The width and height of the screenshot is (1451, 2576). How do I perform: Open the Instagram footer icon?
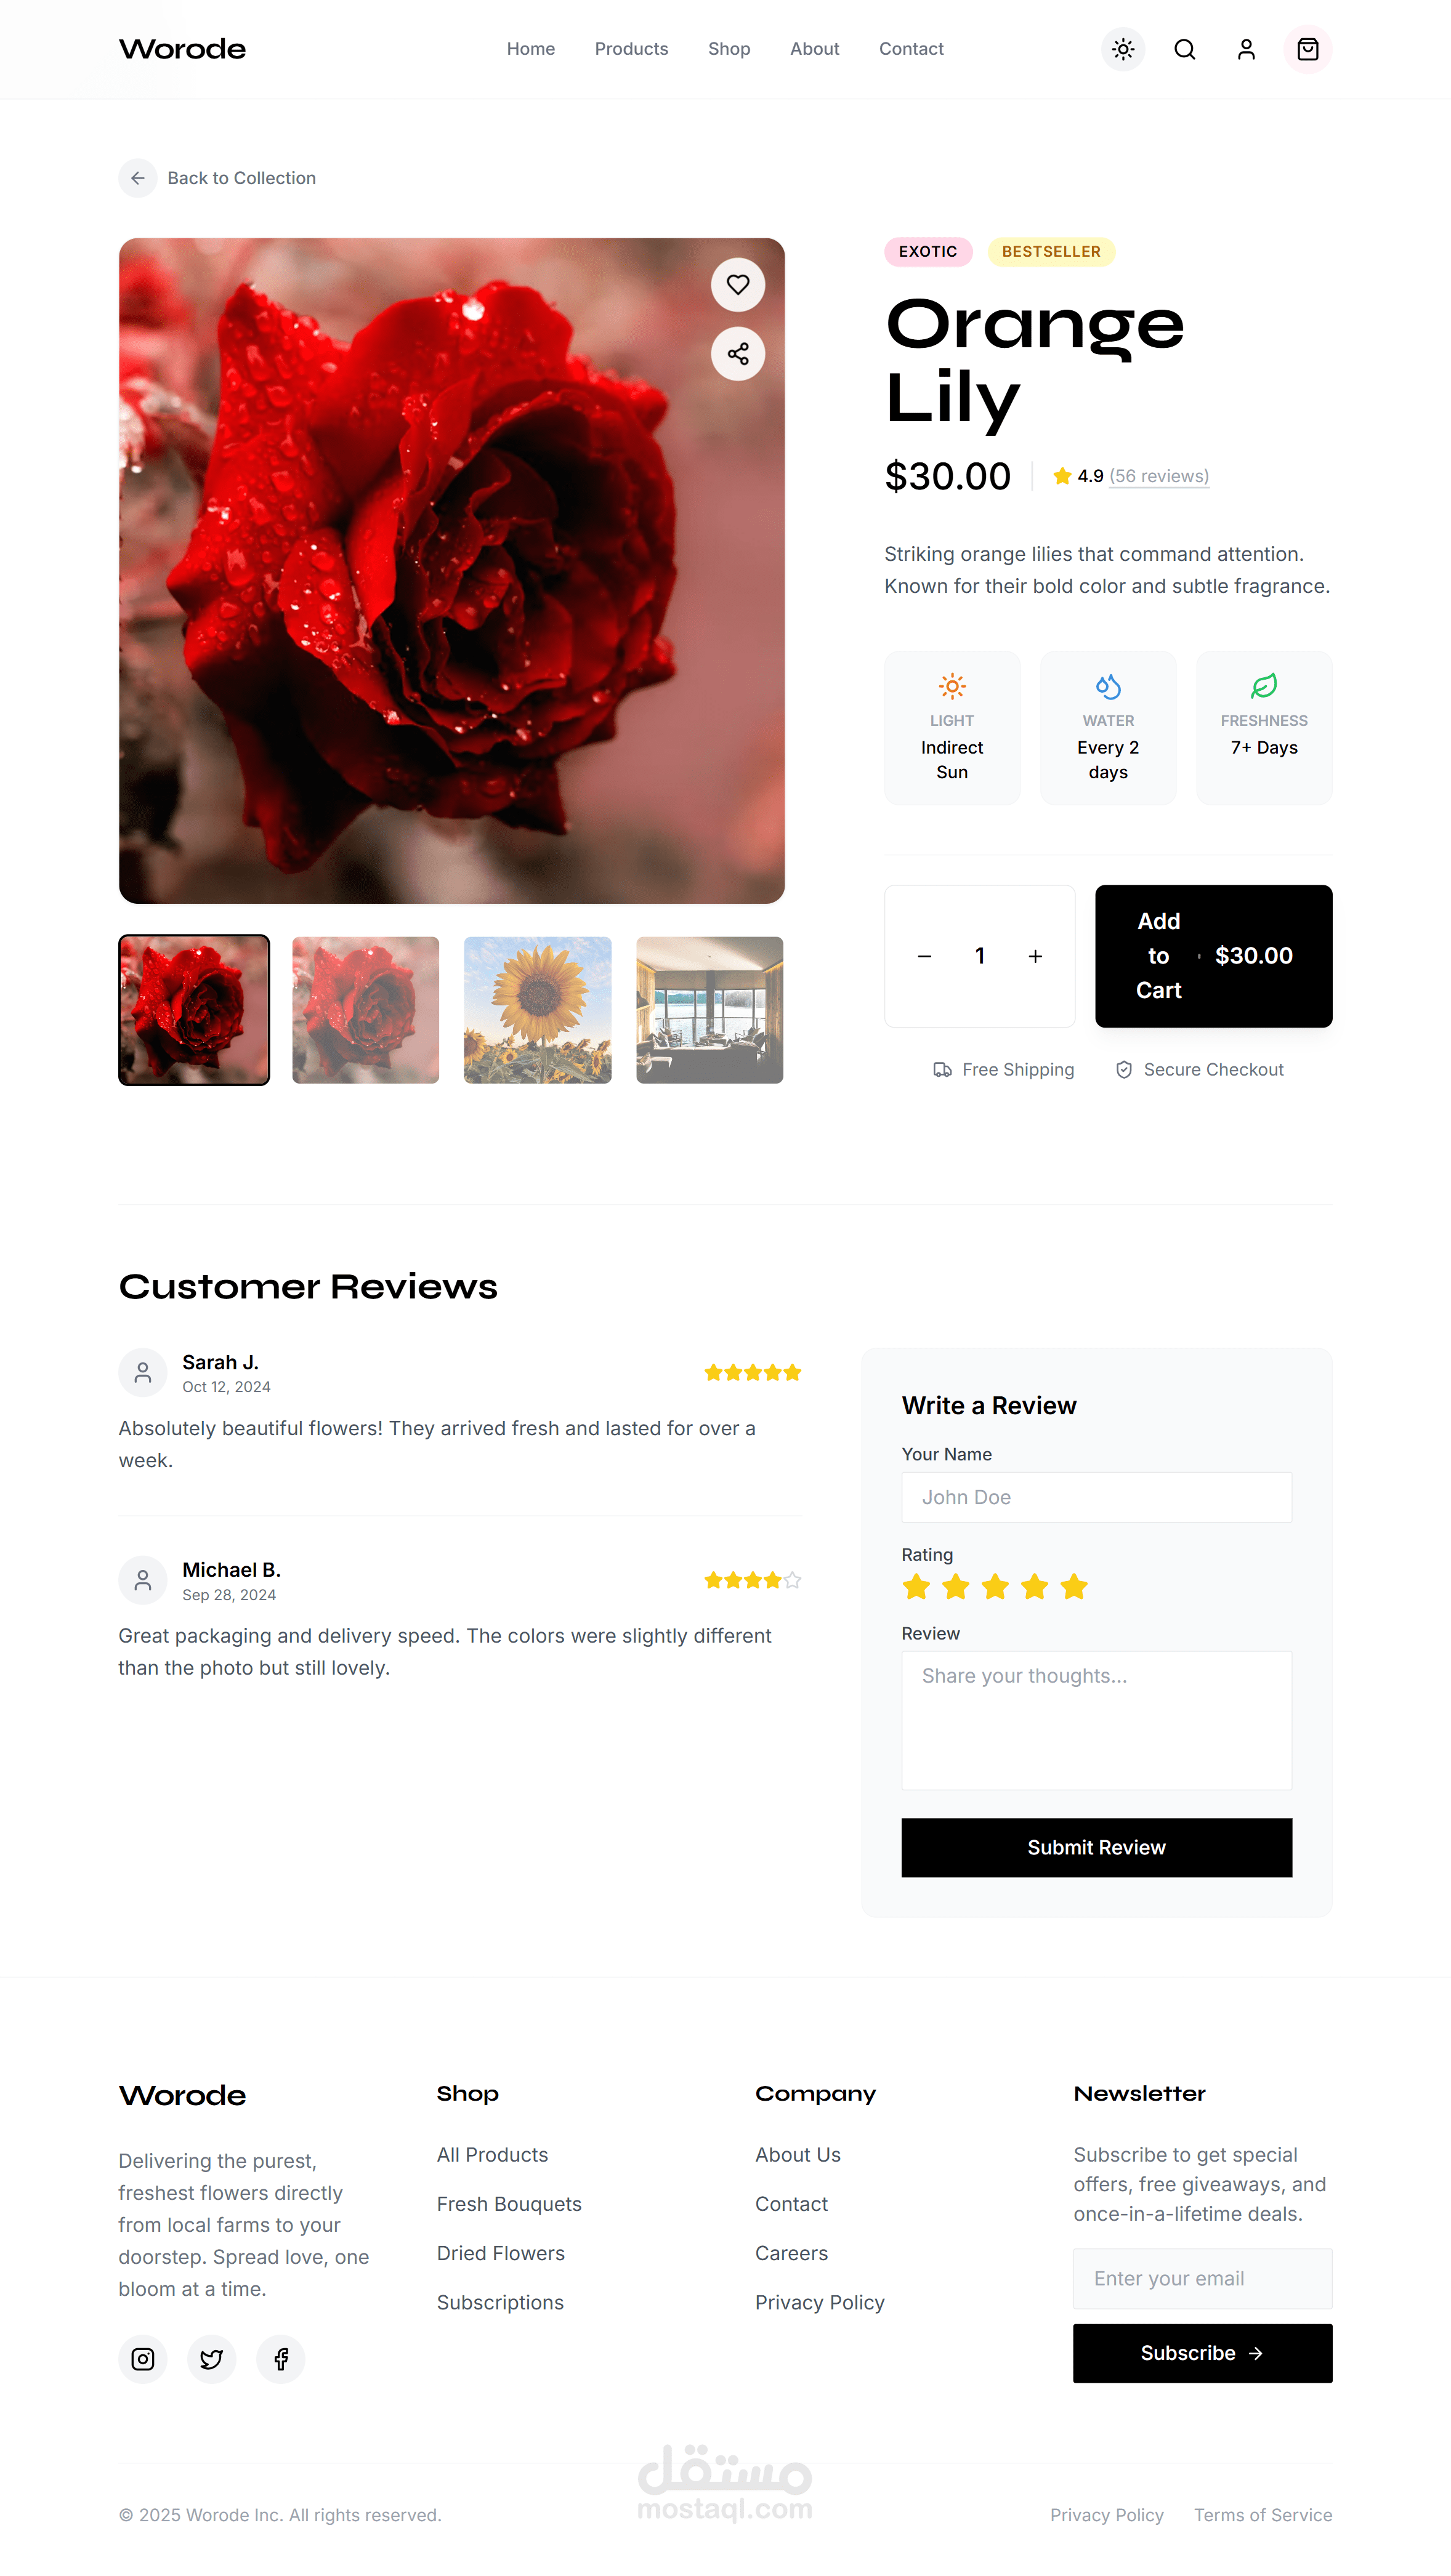coord(143,2359)
